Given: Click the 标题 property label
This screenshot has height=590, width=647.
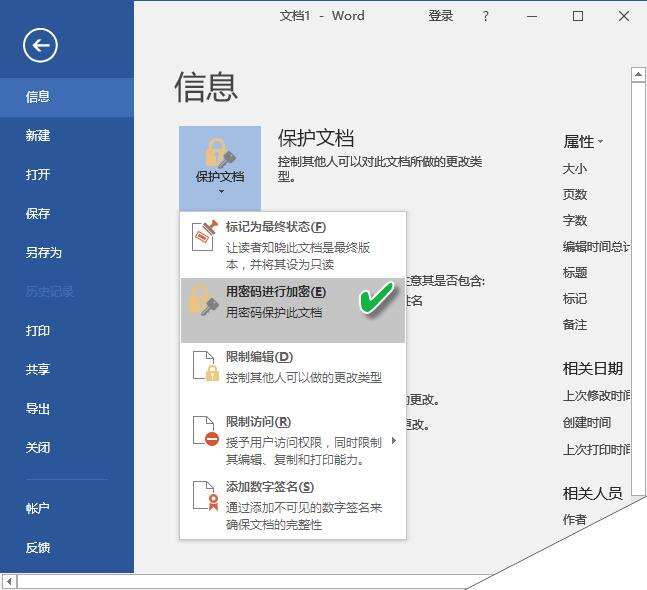Looking at the screenshot, I should click(x=575, y=273).
